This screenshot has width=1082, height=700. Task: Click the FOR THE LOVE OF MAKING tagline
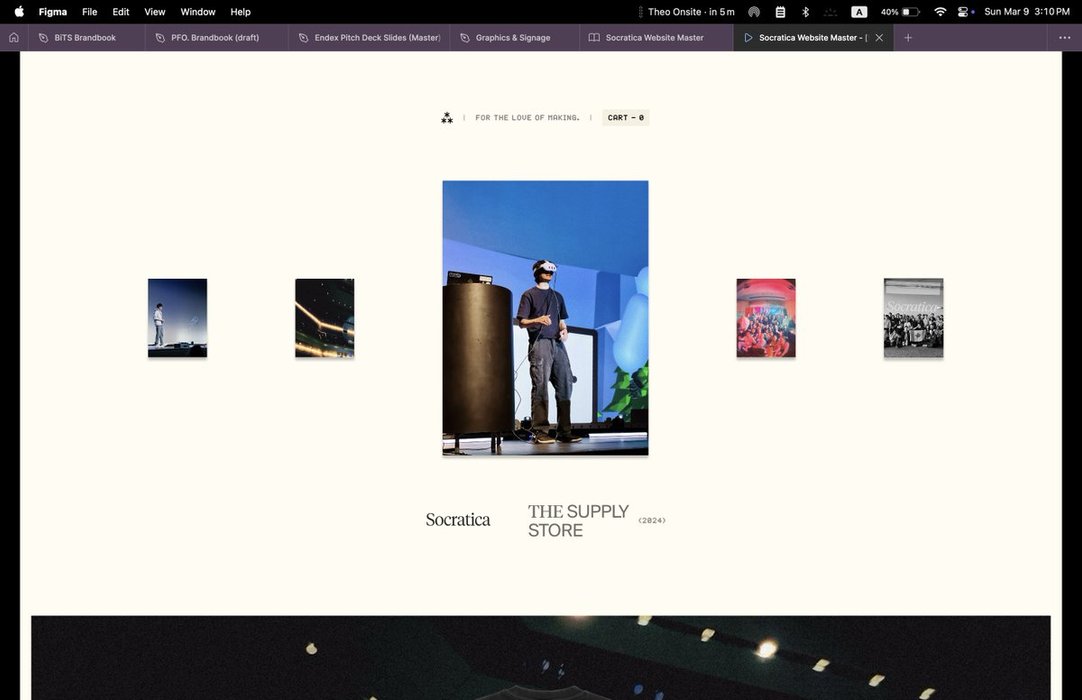(x=527, y=118)
